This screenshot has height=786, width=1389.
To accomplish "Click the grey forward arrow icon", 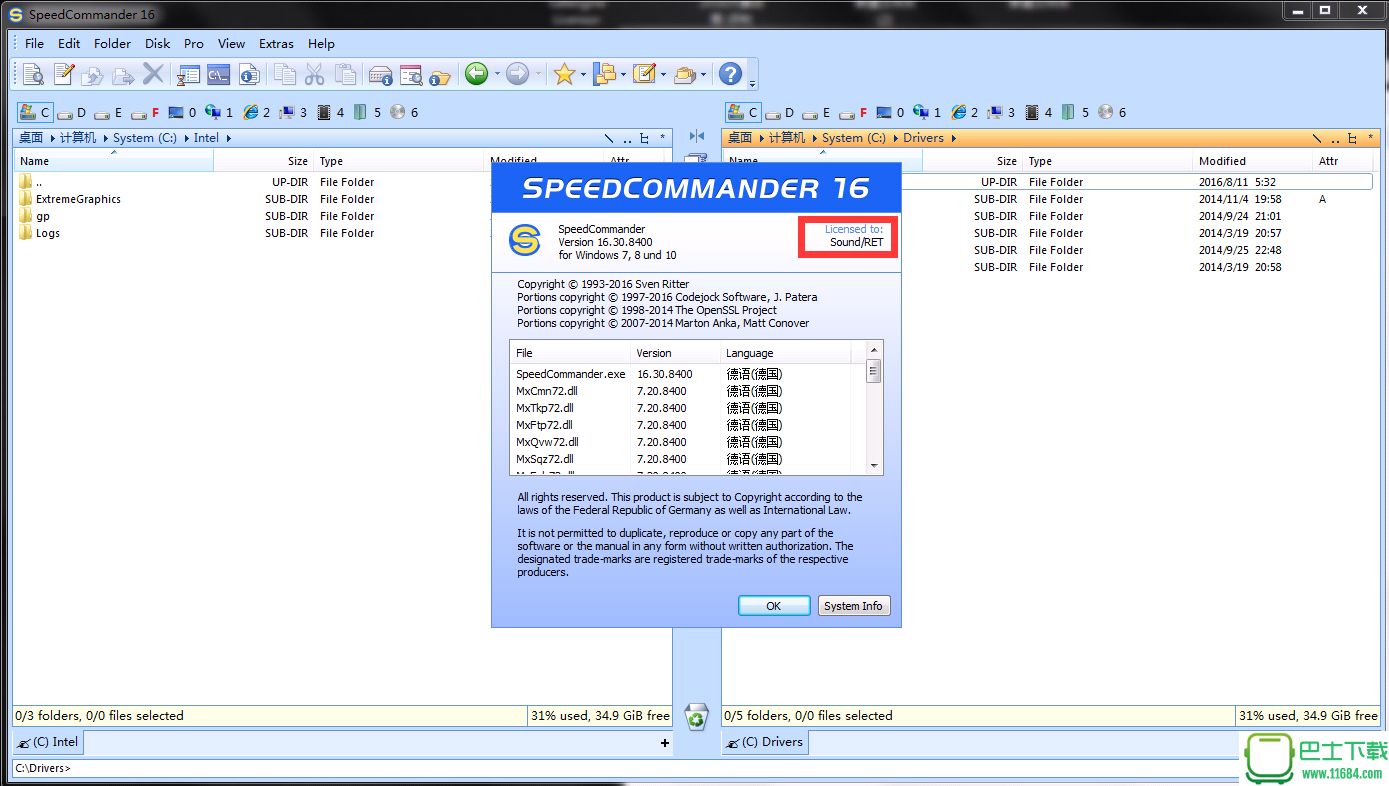I will pos(517,73).
